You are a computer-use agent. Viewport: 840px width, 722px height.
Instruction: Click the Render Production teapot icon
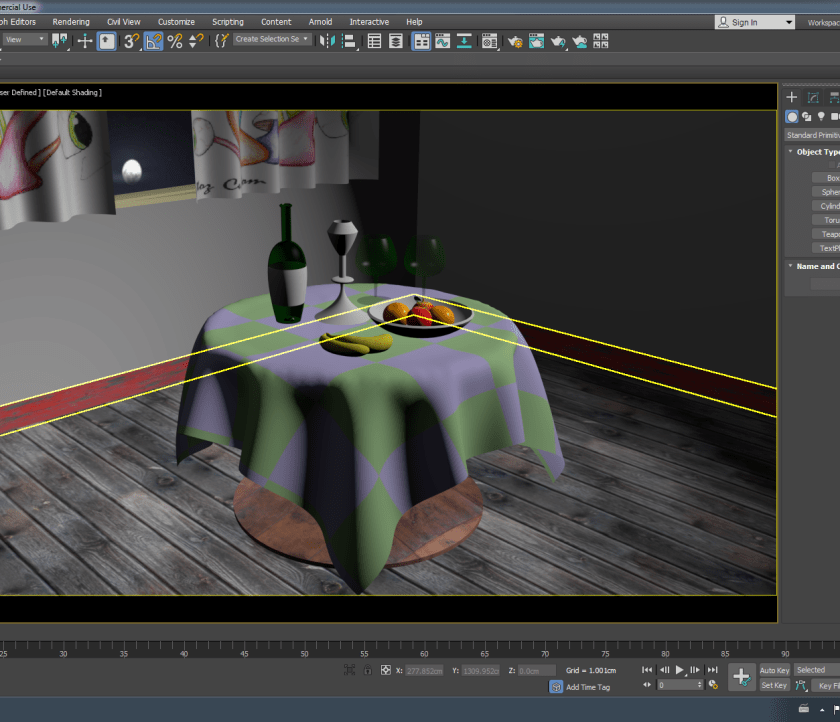557,41
